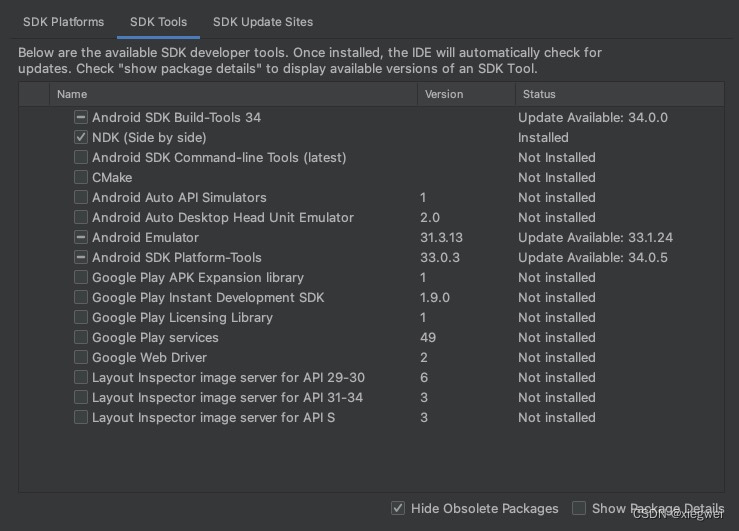Screen dimensions: 739x531
Task: Check Layout Inspector server for API 29-30
Action: click(81, 377)
